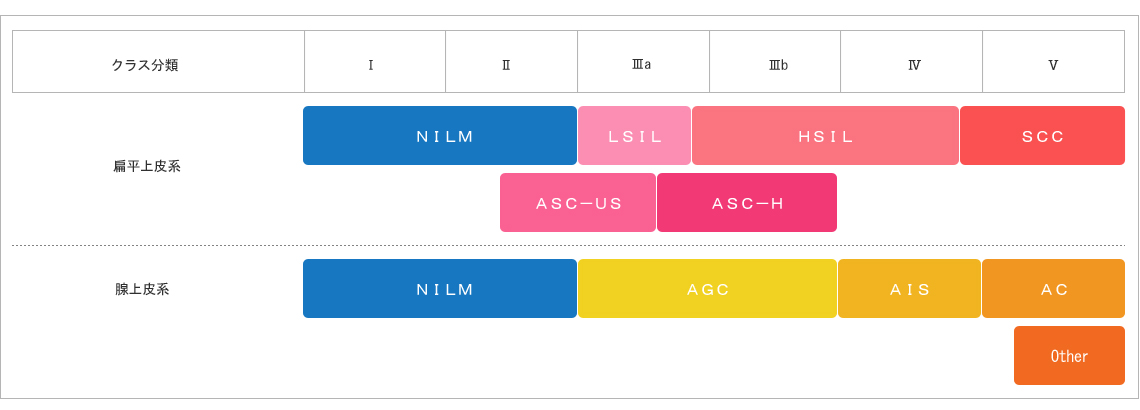Viewport: 1140px width, 410px height.
Task: Click the Other block
Action: coord(1069,355)
